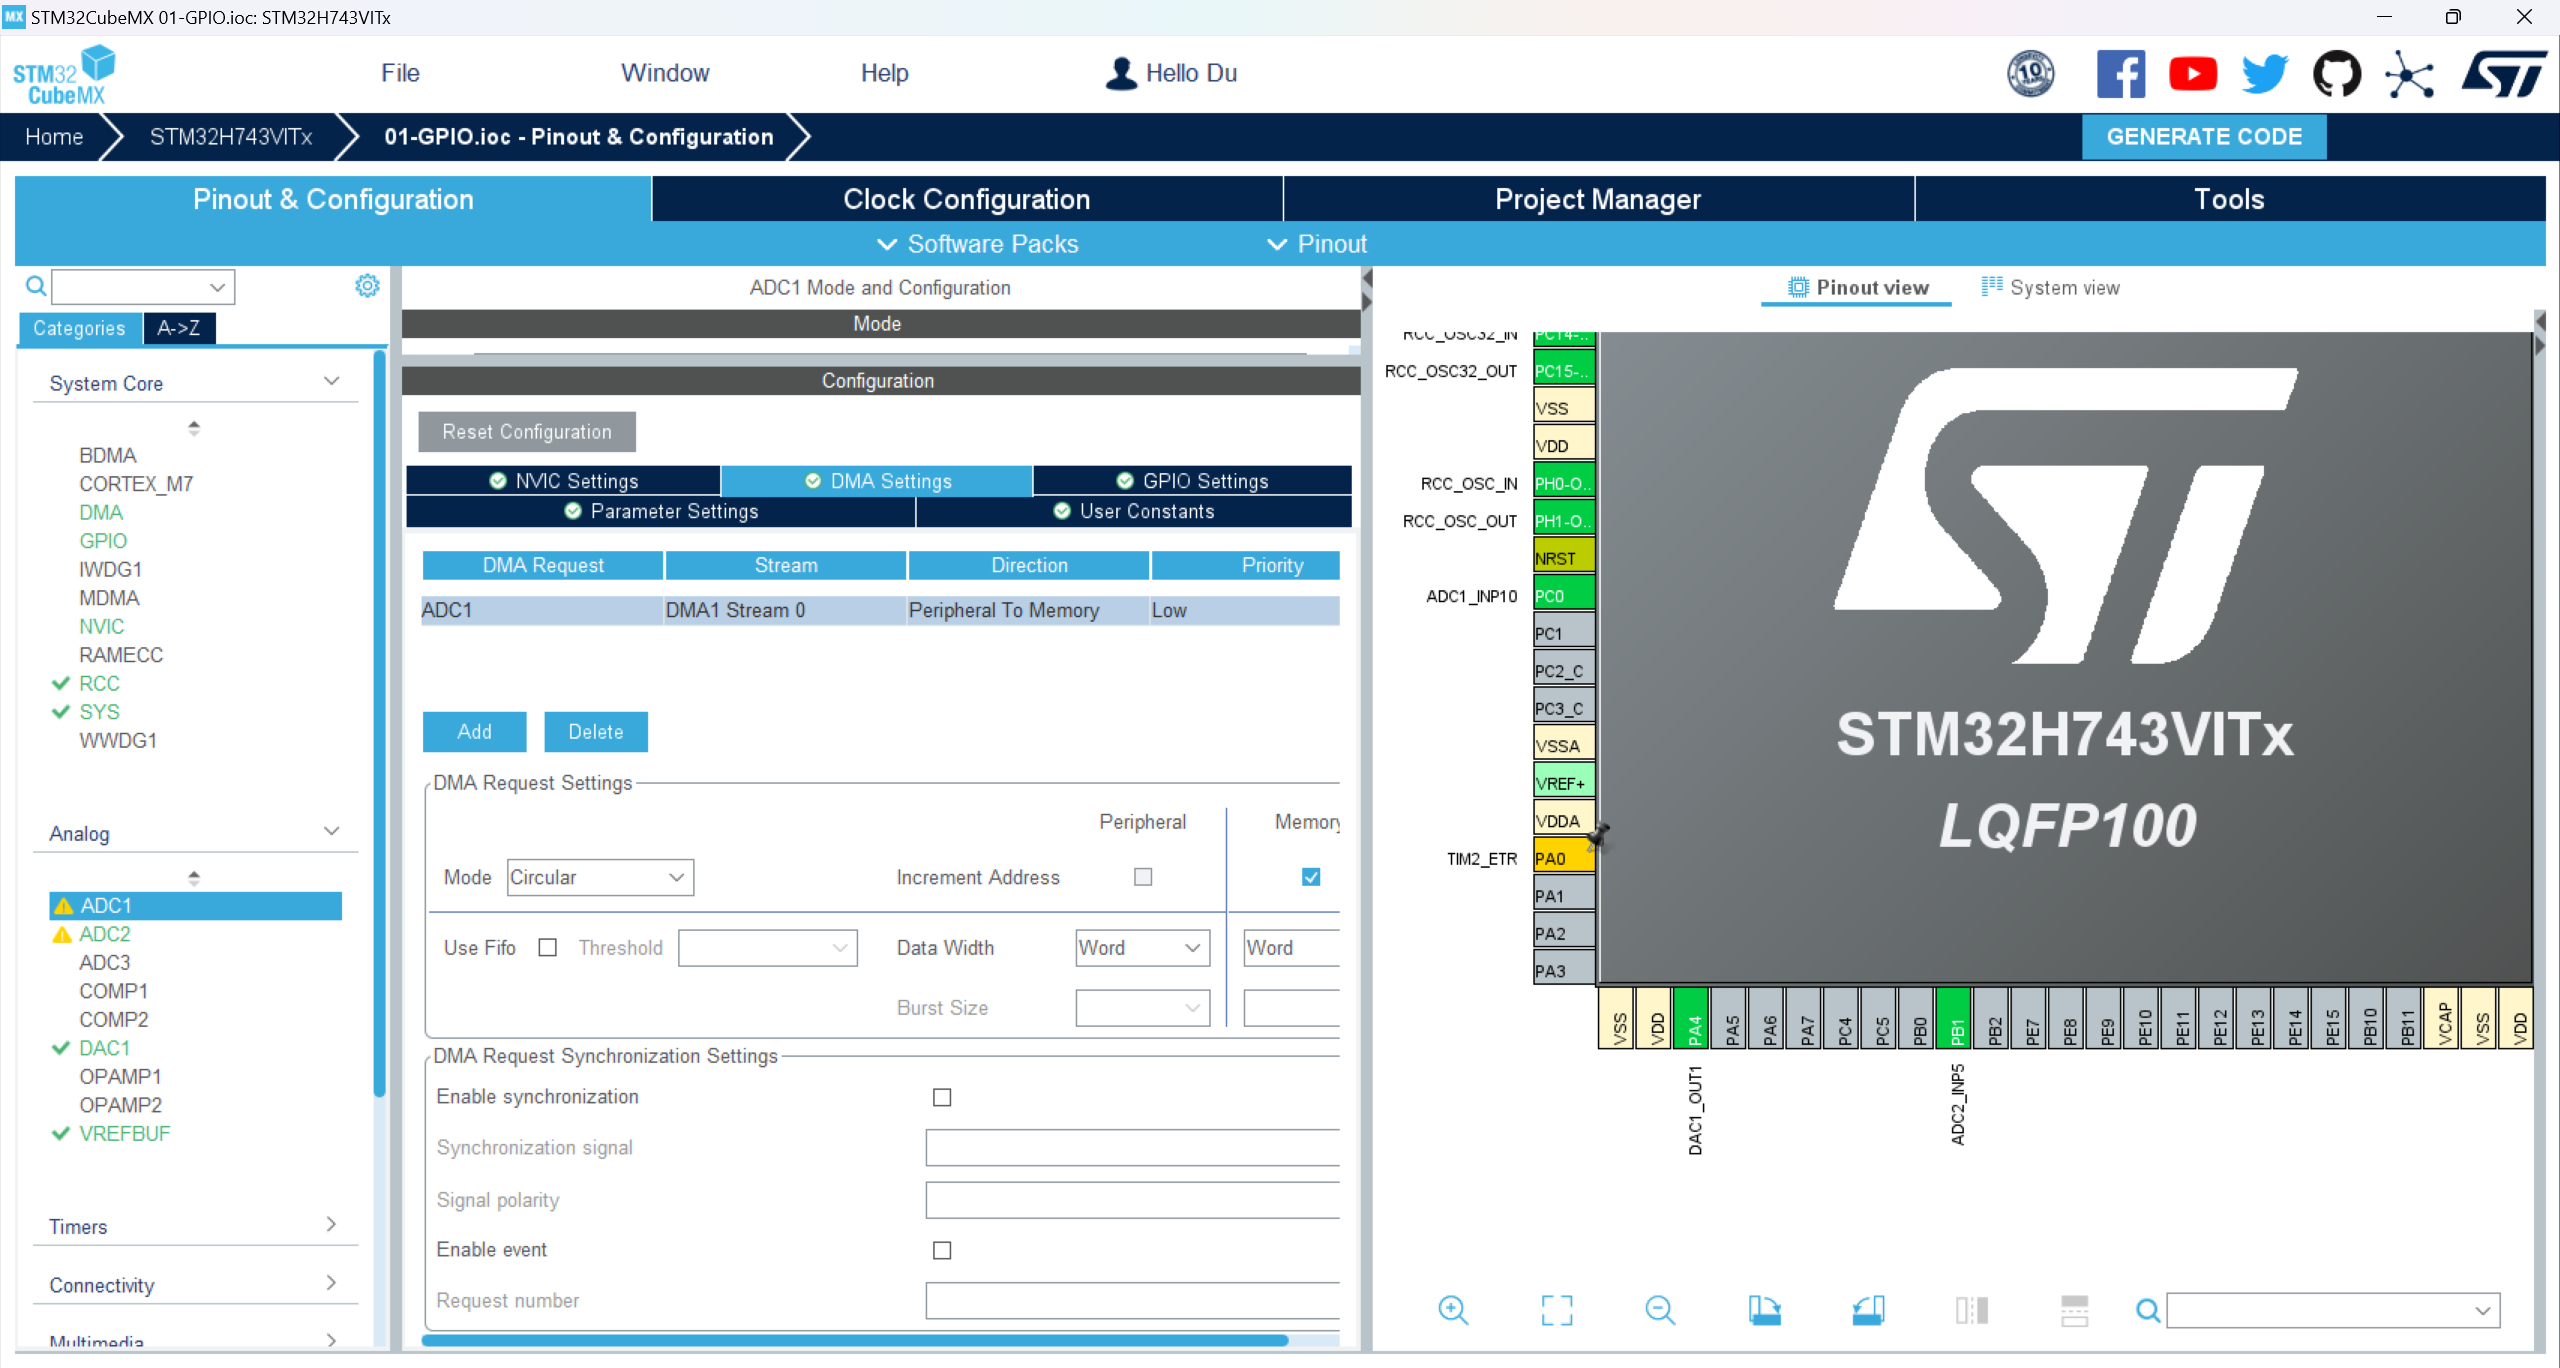Image resolution: width=2560 pixels, height=1368 pixels.
Task: Click the search magnifier in the categories panel
Action: point(35,287)
